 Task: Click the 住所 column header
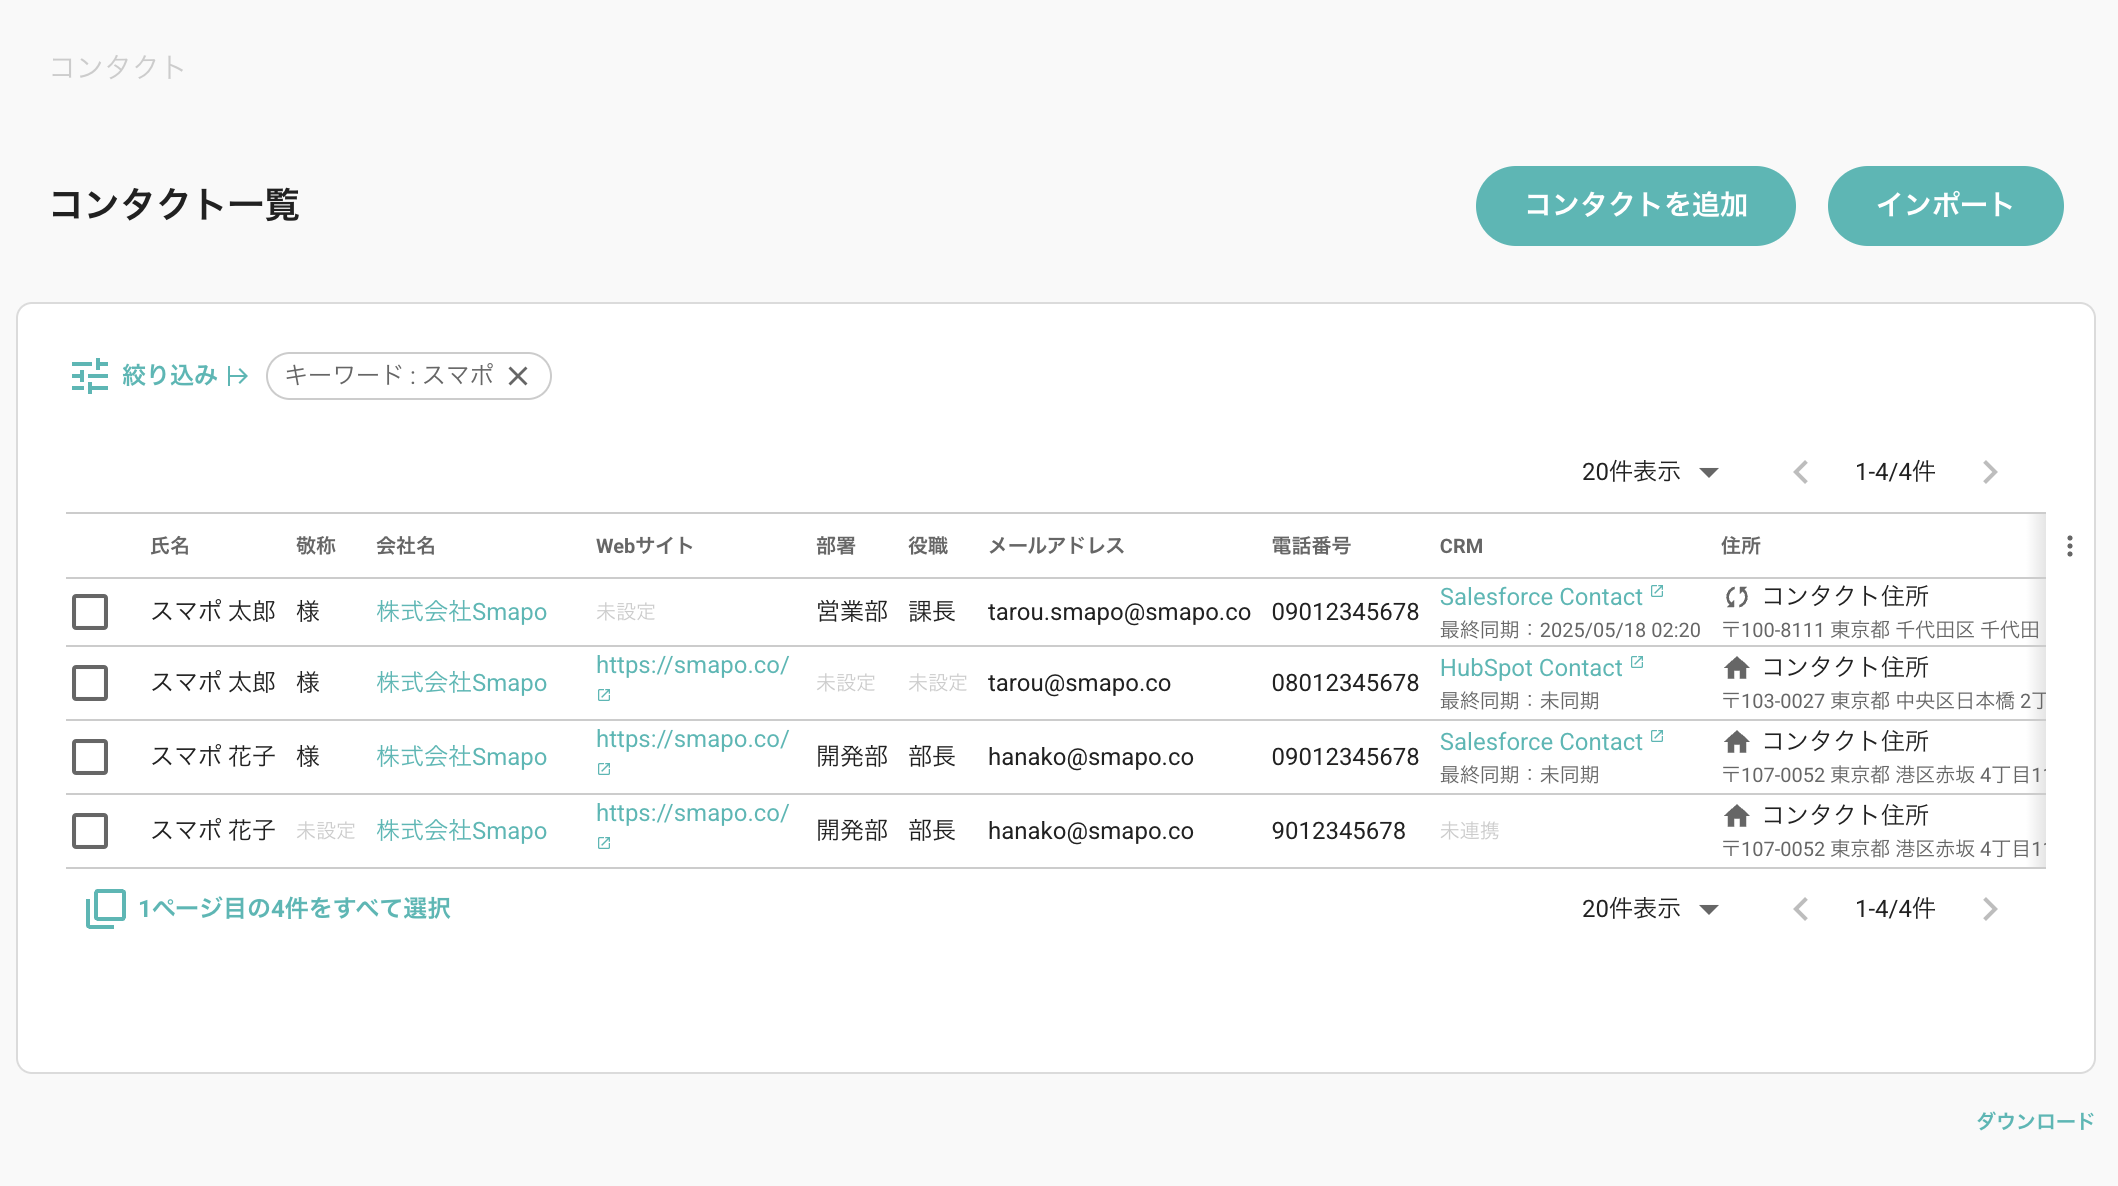(1741, 546)
